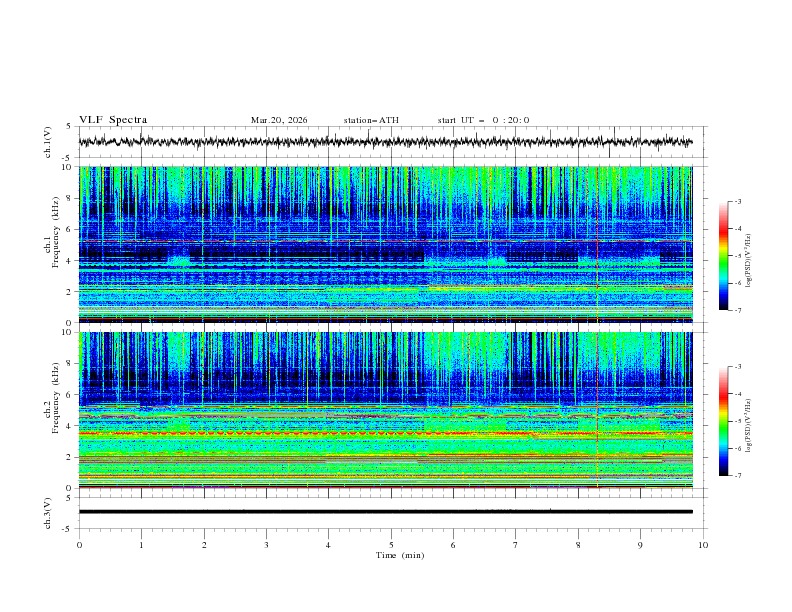Click the ch.1 waveform trace panel
Image resolution: width=792 pixels, height=612 pixels.
(393, 142)
